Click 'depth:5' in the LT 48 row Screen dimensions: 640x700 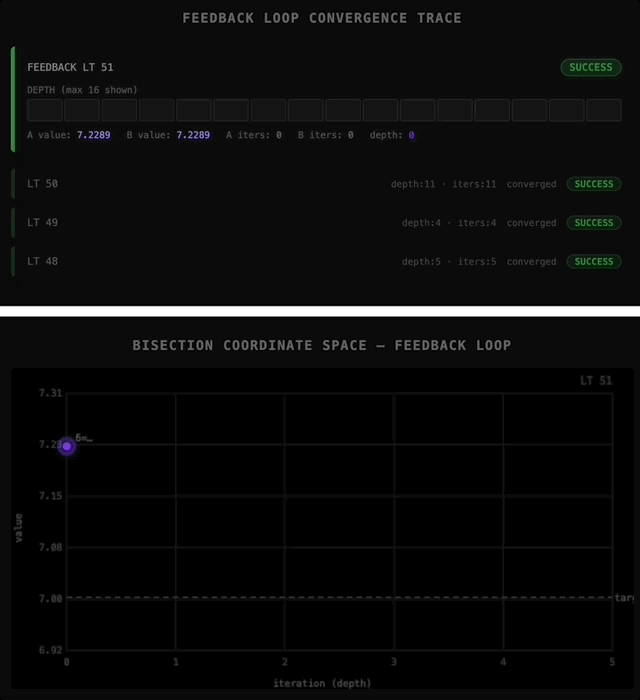[x=421, y=262]
